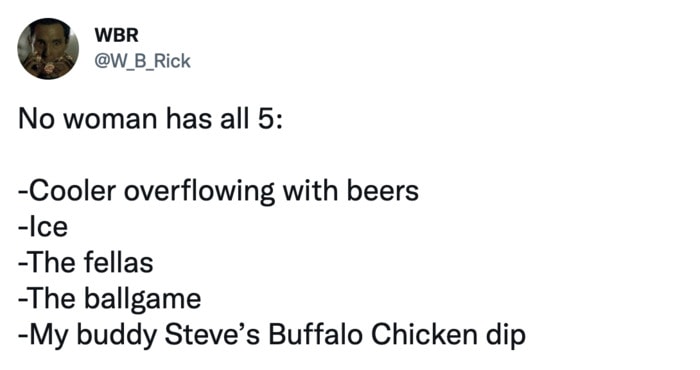700x370 pixels.
Task: Click the Buffalo Chicken dip line
Action: (x=272, y=335)
